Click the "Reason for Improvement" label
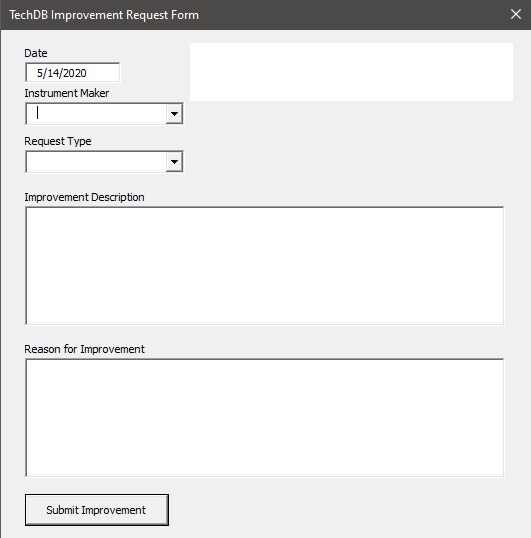 (x=84, y=349)
